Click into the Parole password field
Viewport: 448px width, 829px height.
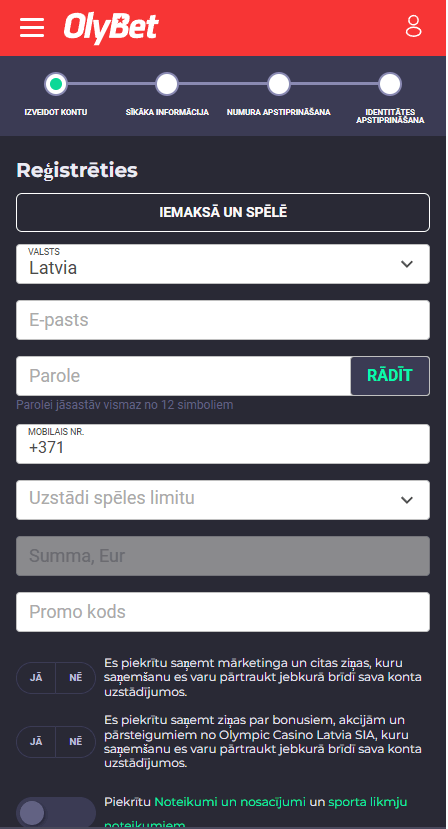183,376
